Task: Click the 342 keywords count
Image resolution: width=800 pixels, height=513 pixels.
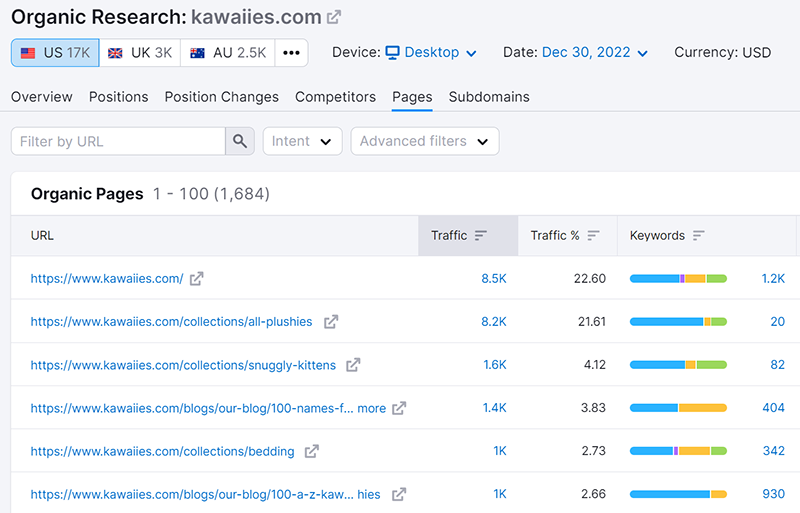Action: click(x=773, y=451)
